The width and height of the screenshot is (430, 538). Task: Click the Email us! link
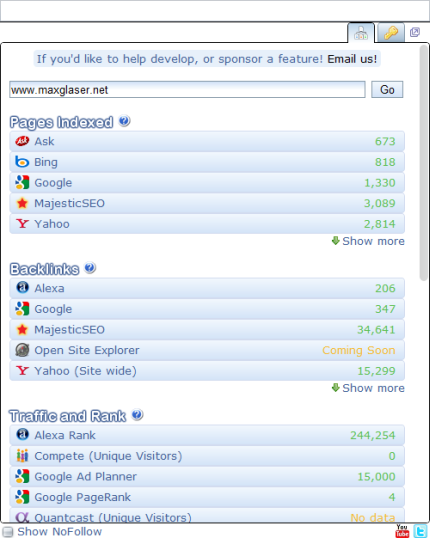[x=352, y=59]
